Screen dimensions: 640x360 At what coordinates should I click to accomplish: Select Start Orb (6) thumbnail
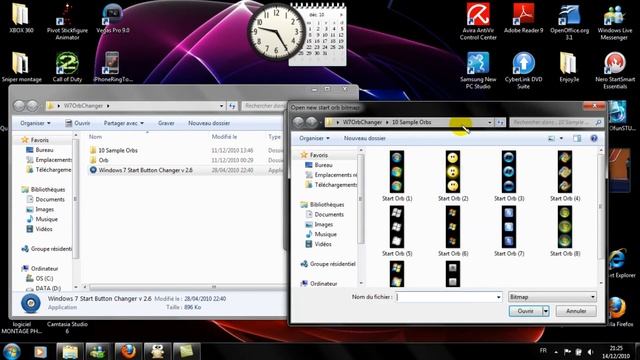click(453, 231)
